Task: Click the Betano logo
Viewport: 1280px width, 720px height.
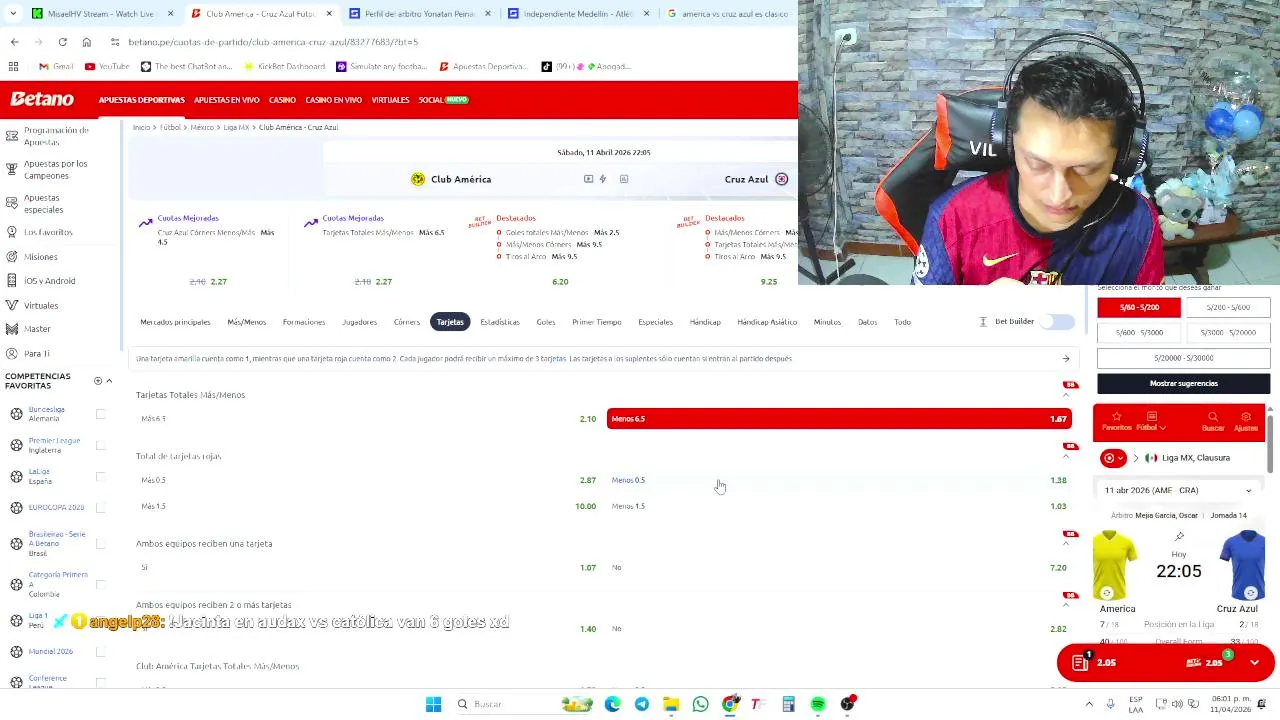Action: pyautogui.click(x=42, y=99)
